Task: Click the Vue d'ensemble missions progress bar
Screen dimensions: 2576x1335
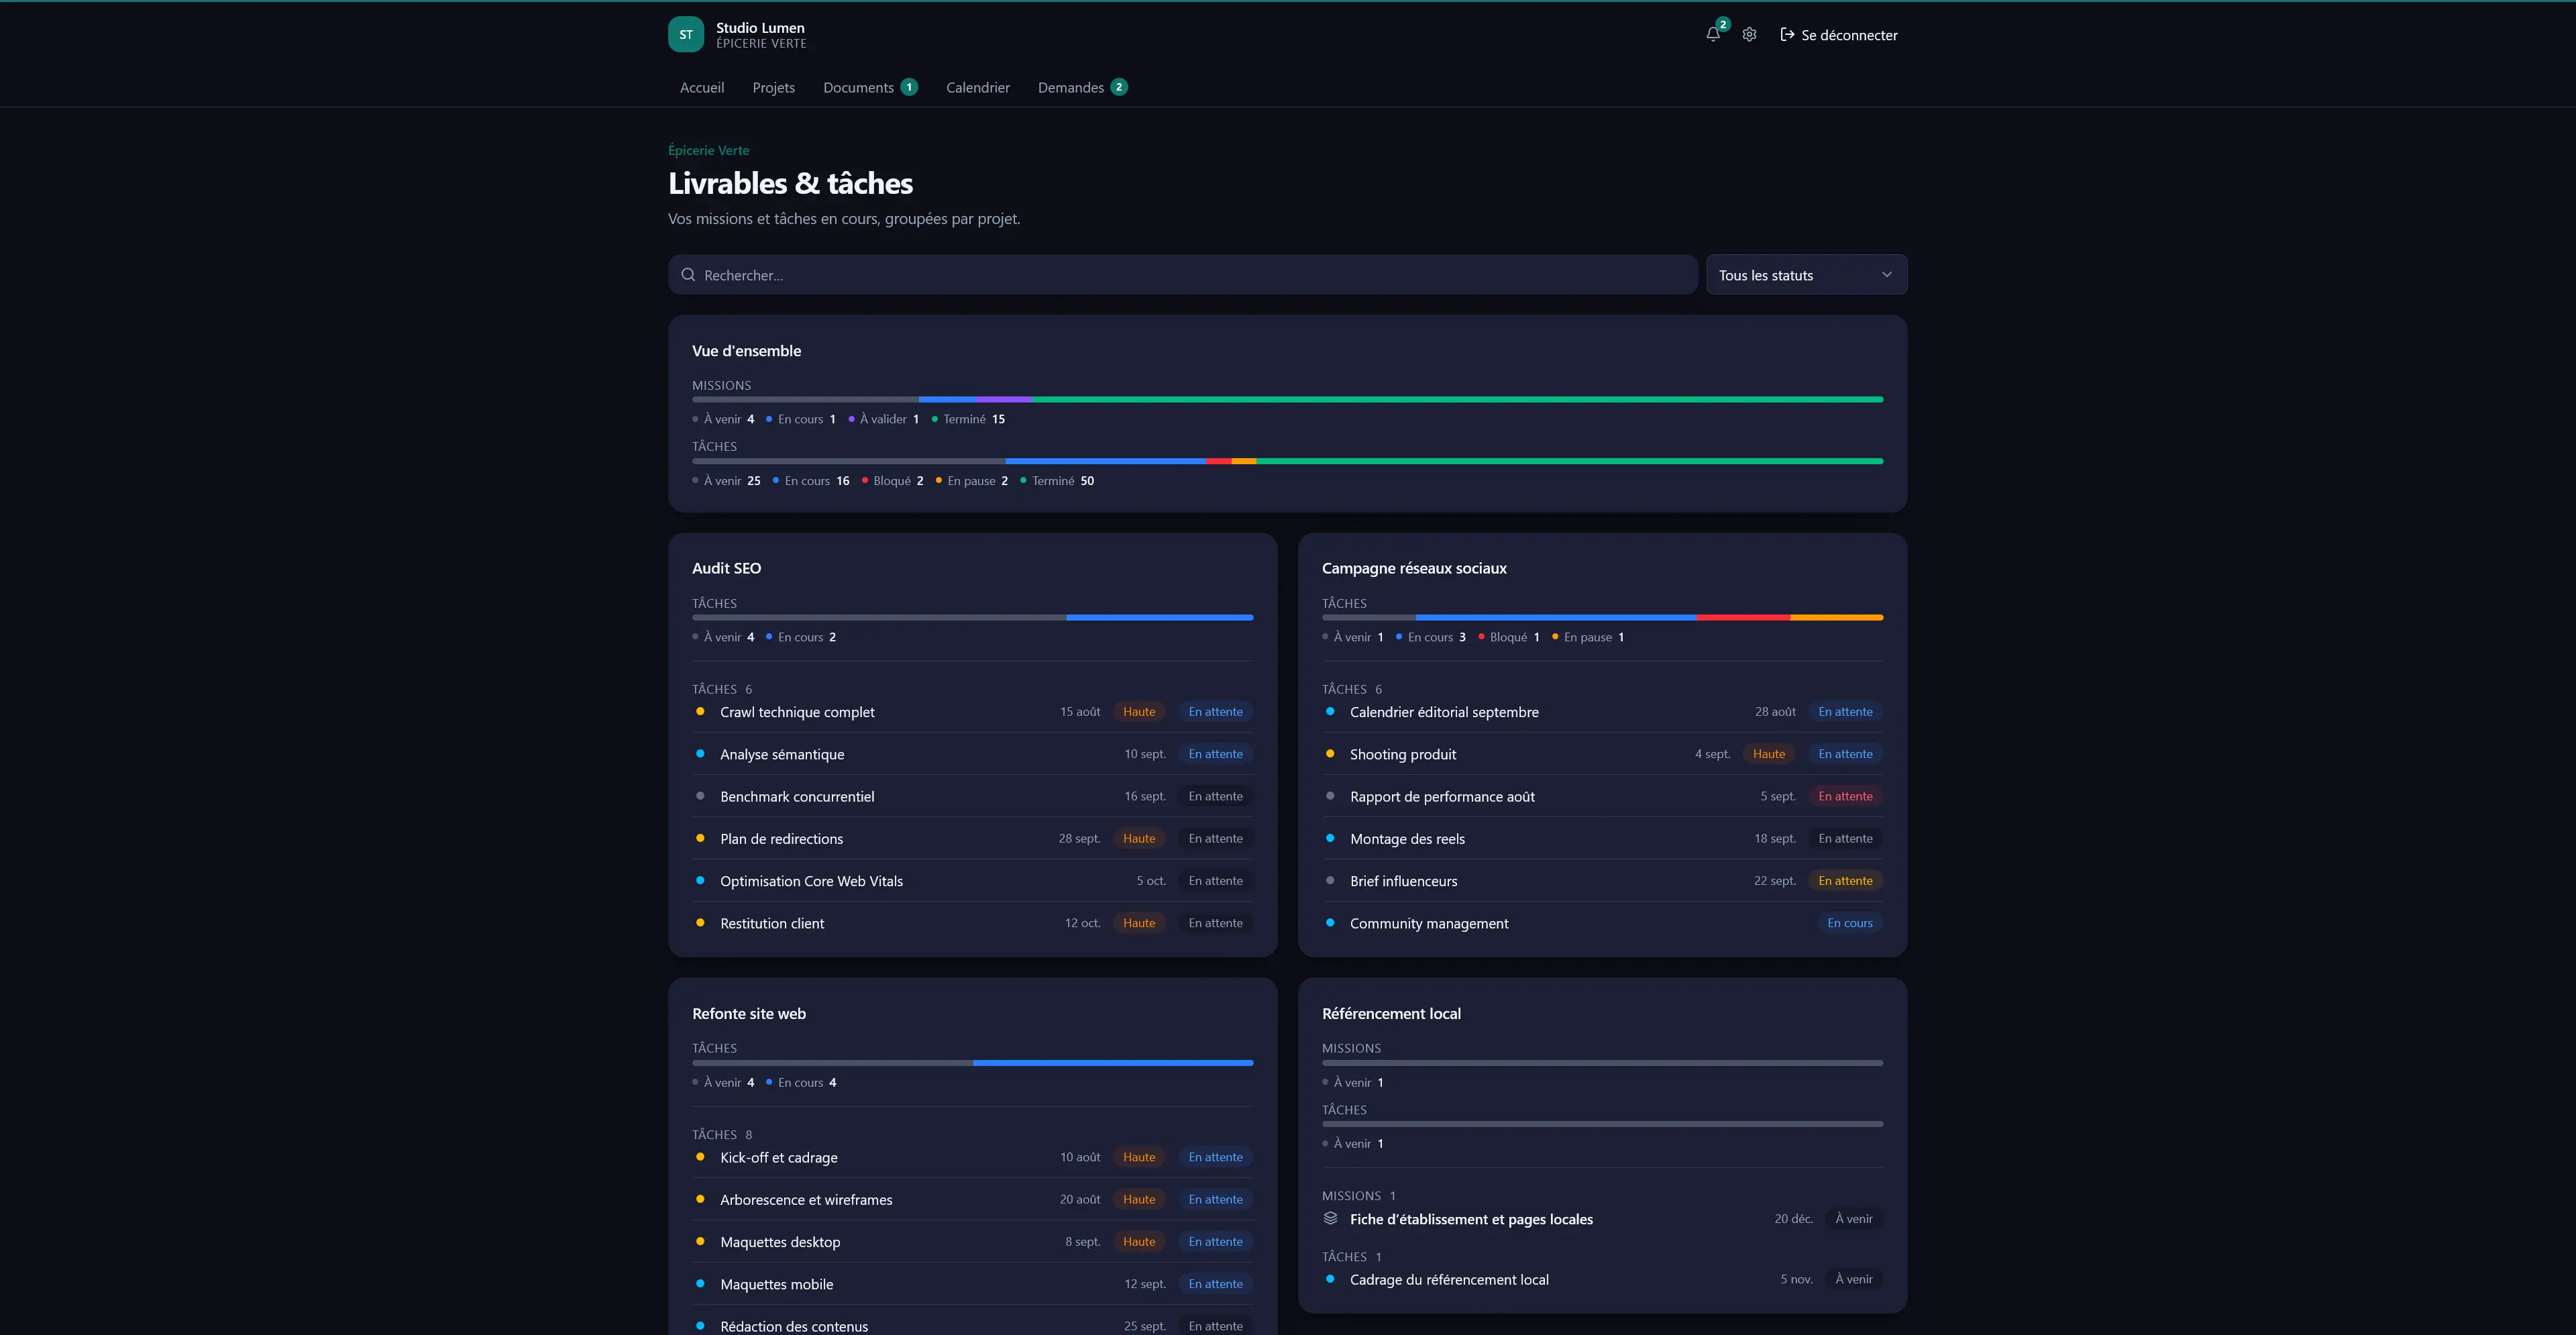Action: coord(1287,399)
